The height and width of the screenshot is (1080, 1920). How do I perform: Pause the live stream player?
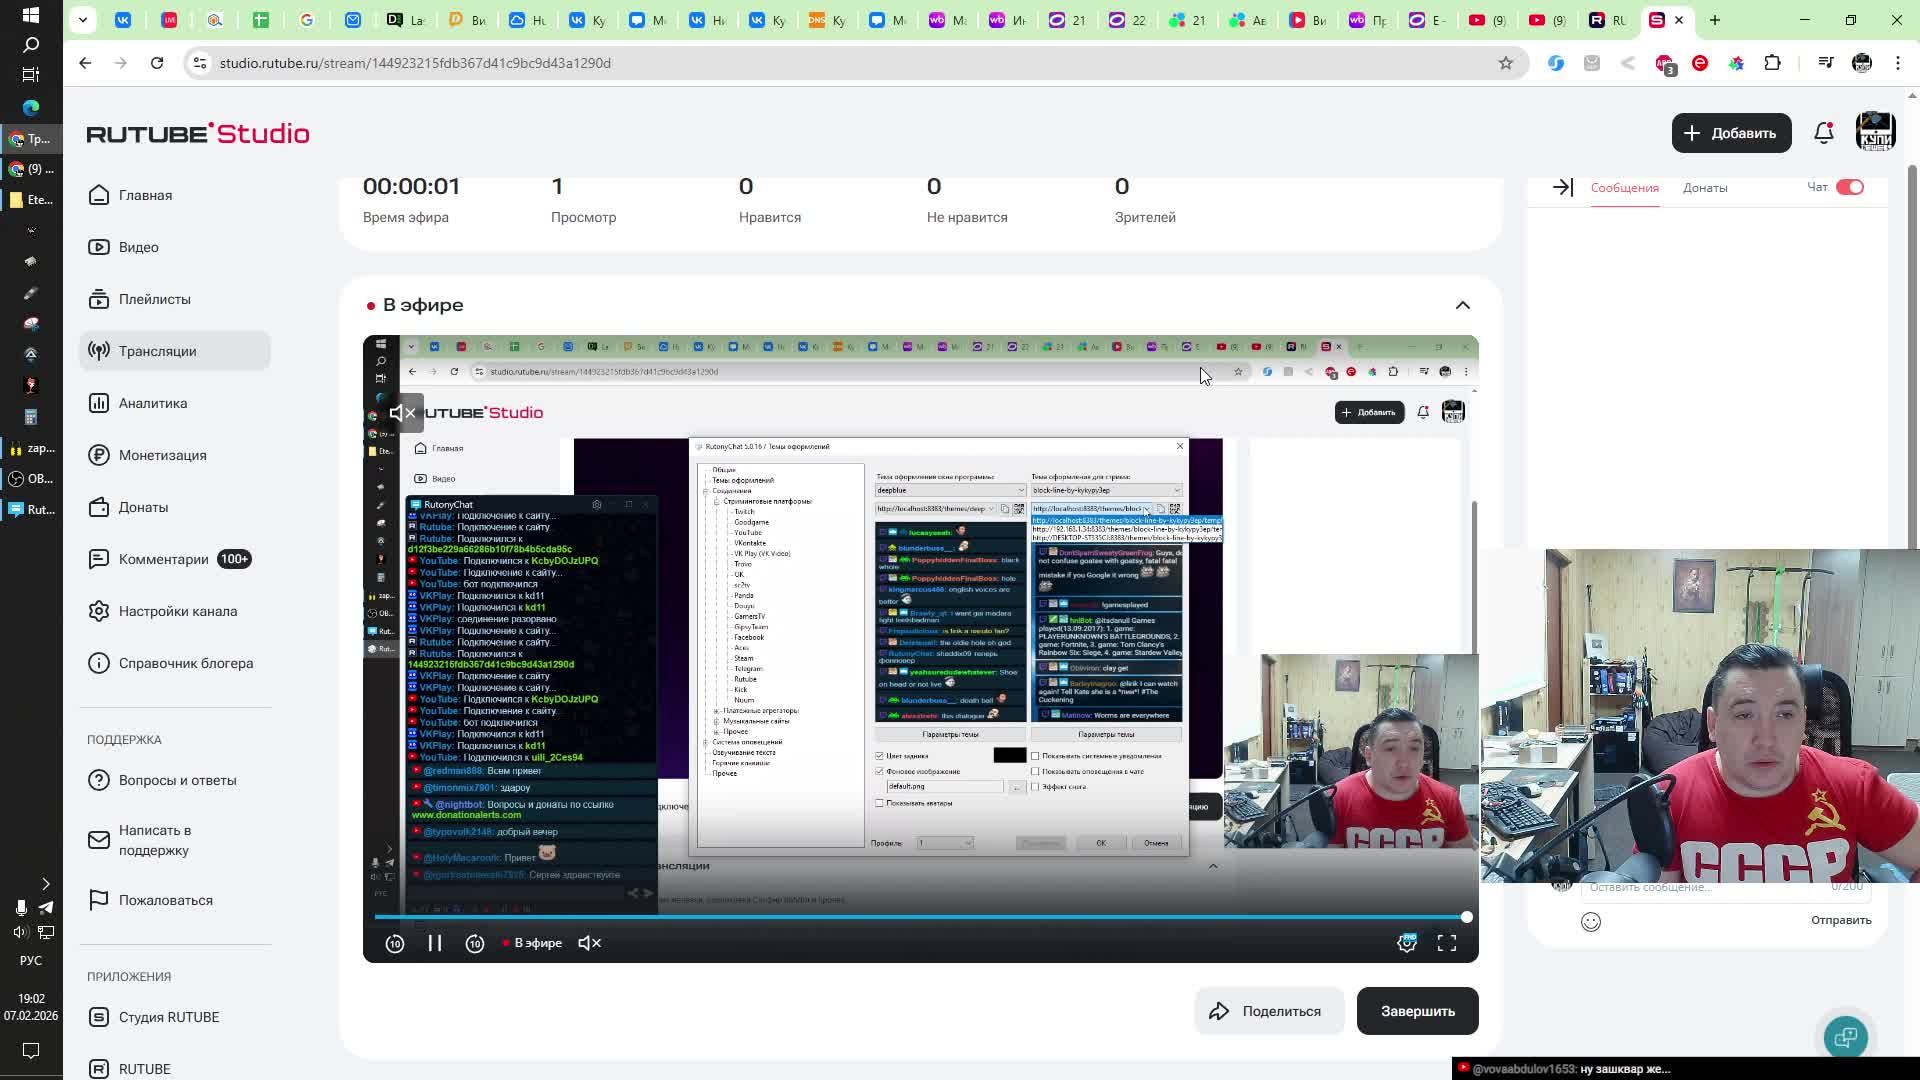(x=435, y=943)
